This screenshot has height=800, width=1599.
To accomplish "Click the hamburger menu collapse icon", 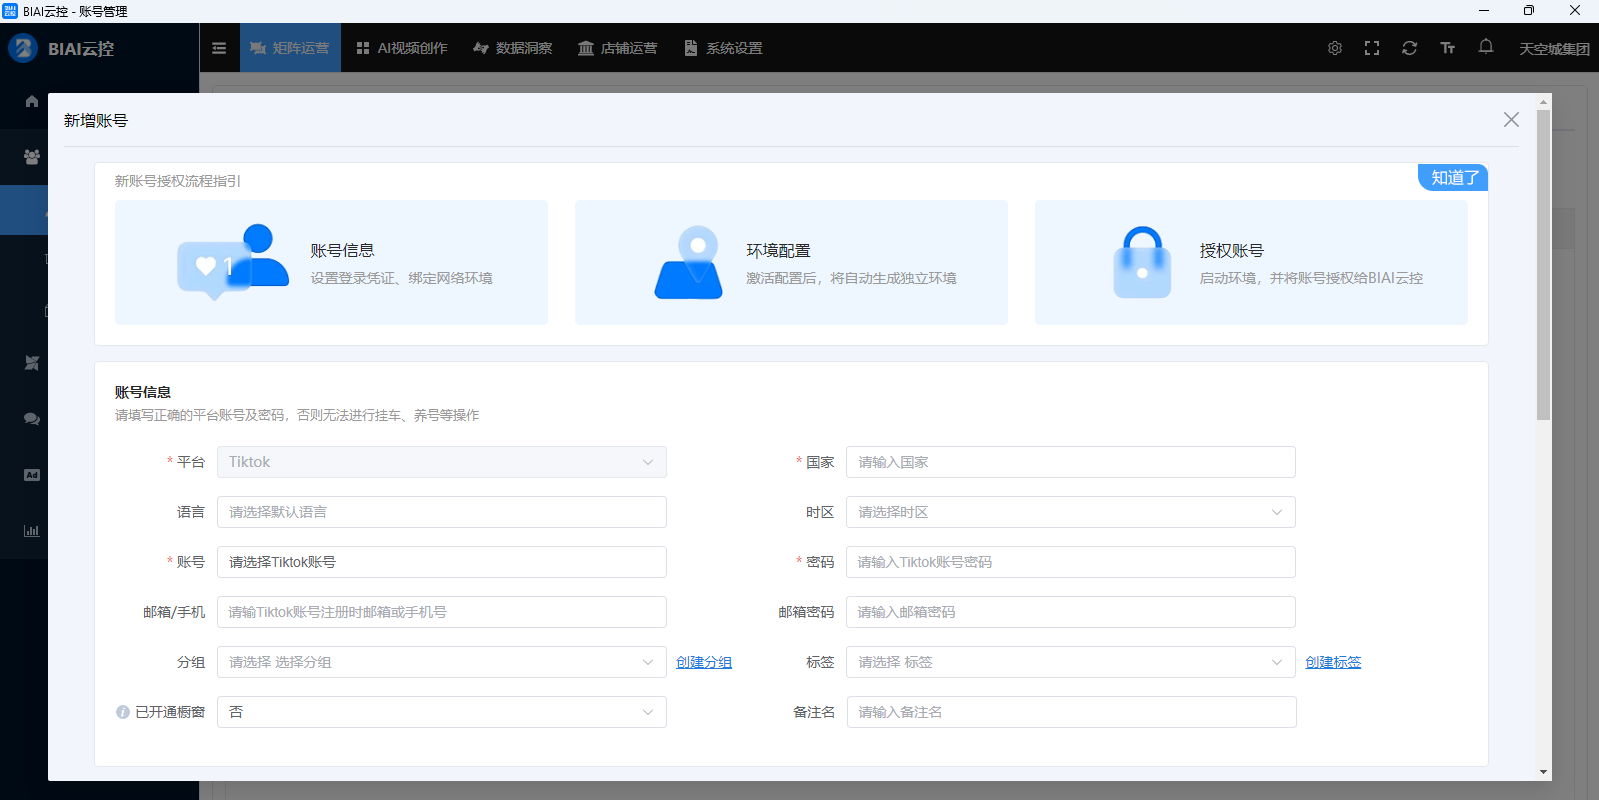I will click(219, 48).
